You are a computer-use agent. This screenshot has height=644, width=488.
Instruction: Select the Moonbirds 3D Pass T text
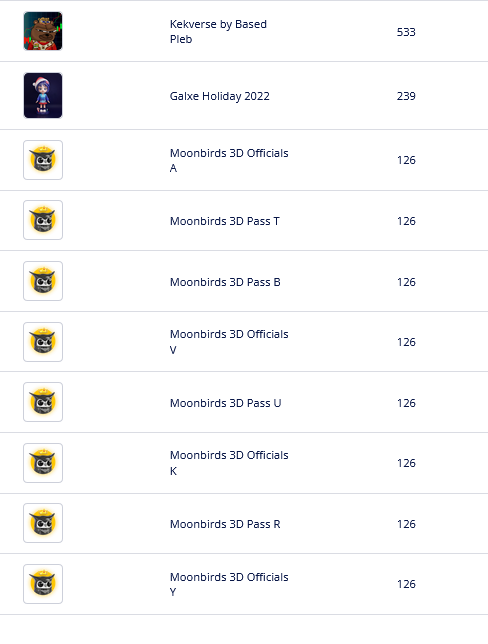[x=225, y=221]
